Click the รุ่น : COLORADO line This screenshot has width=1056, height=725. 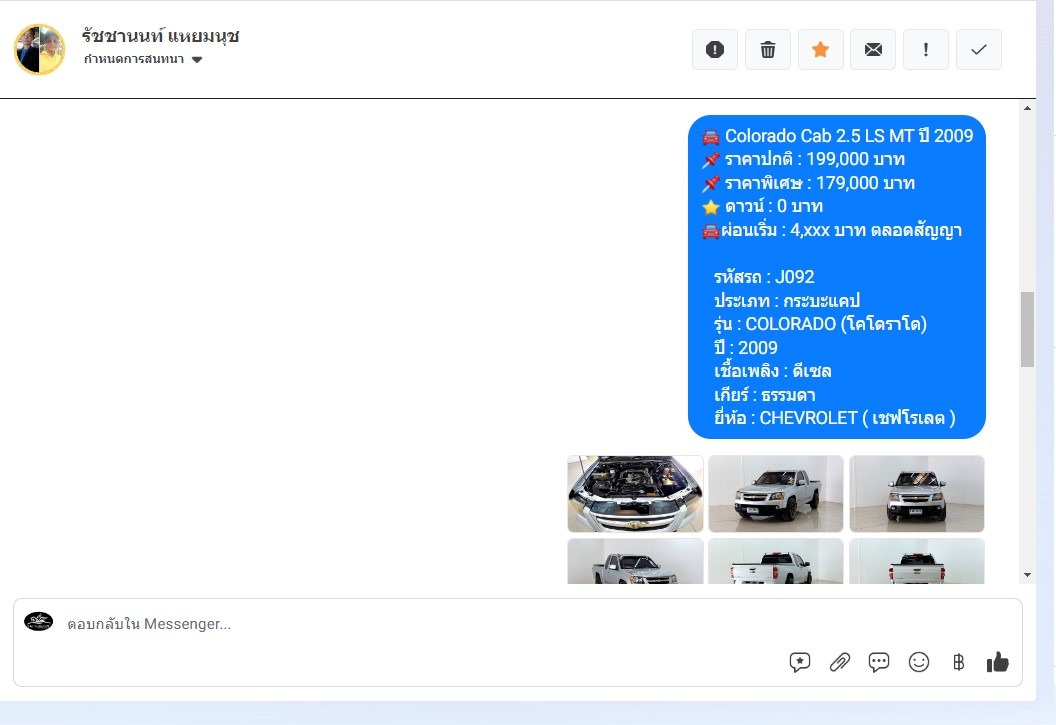(x=820, y=324)
